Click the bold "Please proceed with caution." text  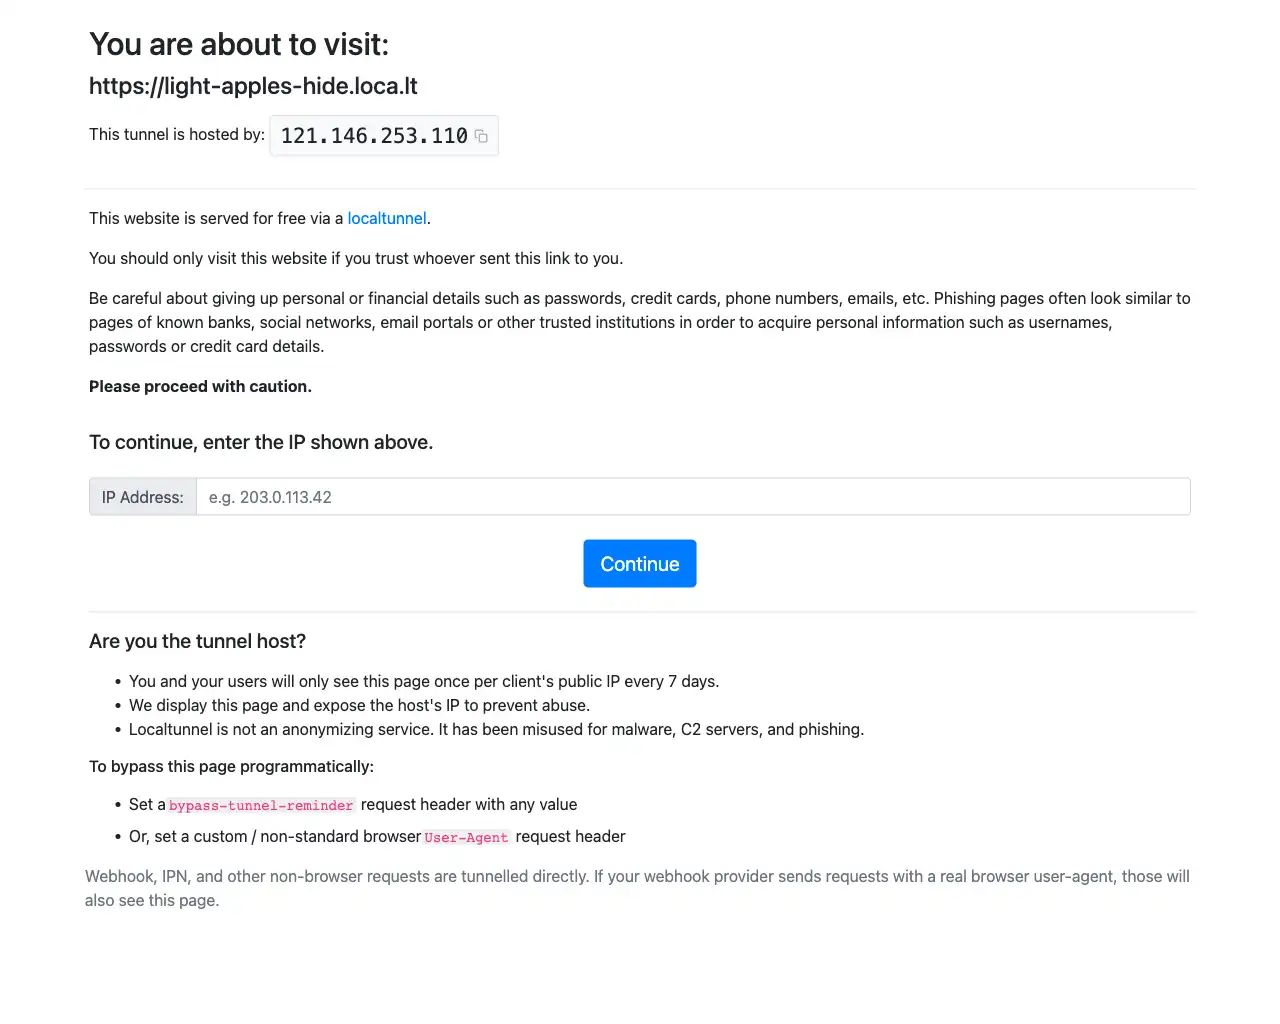point(200,386)
